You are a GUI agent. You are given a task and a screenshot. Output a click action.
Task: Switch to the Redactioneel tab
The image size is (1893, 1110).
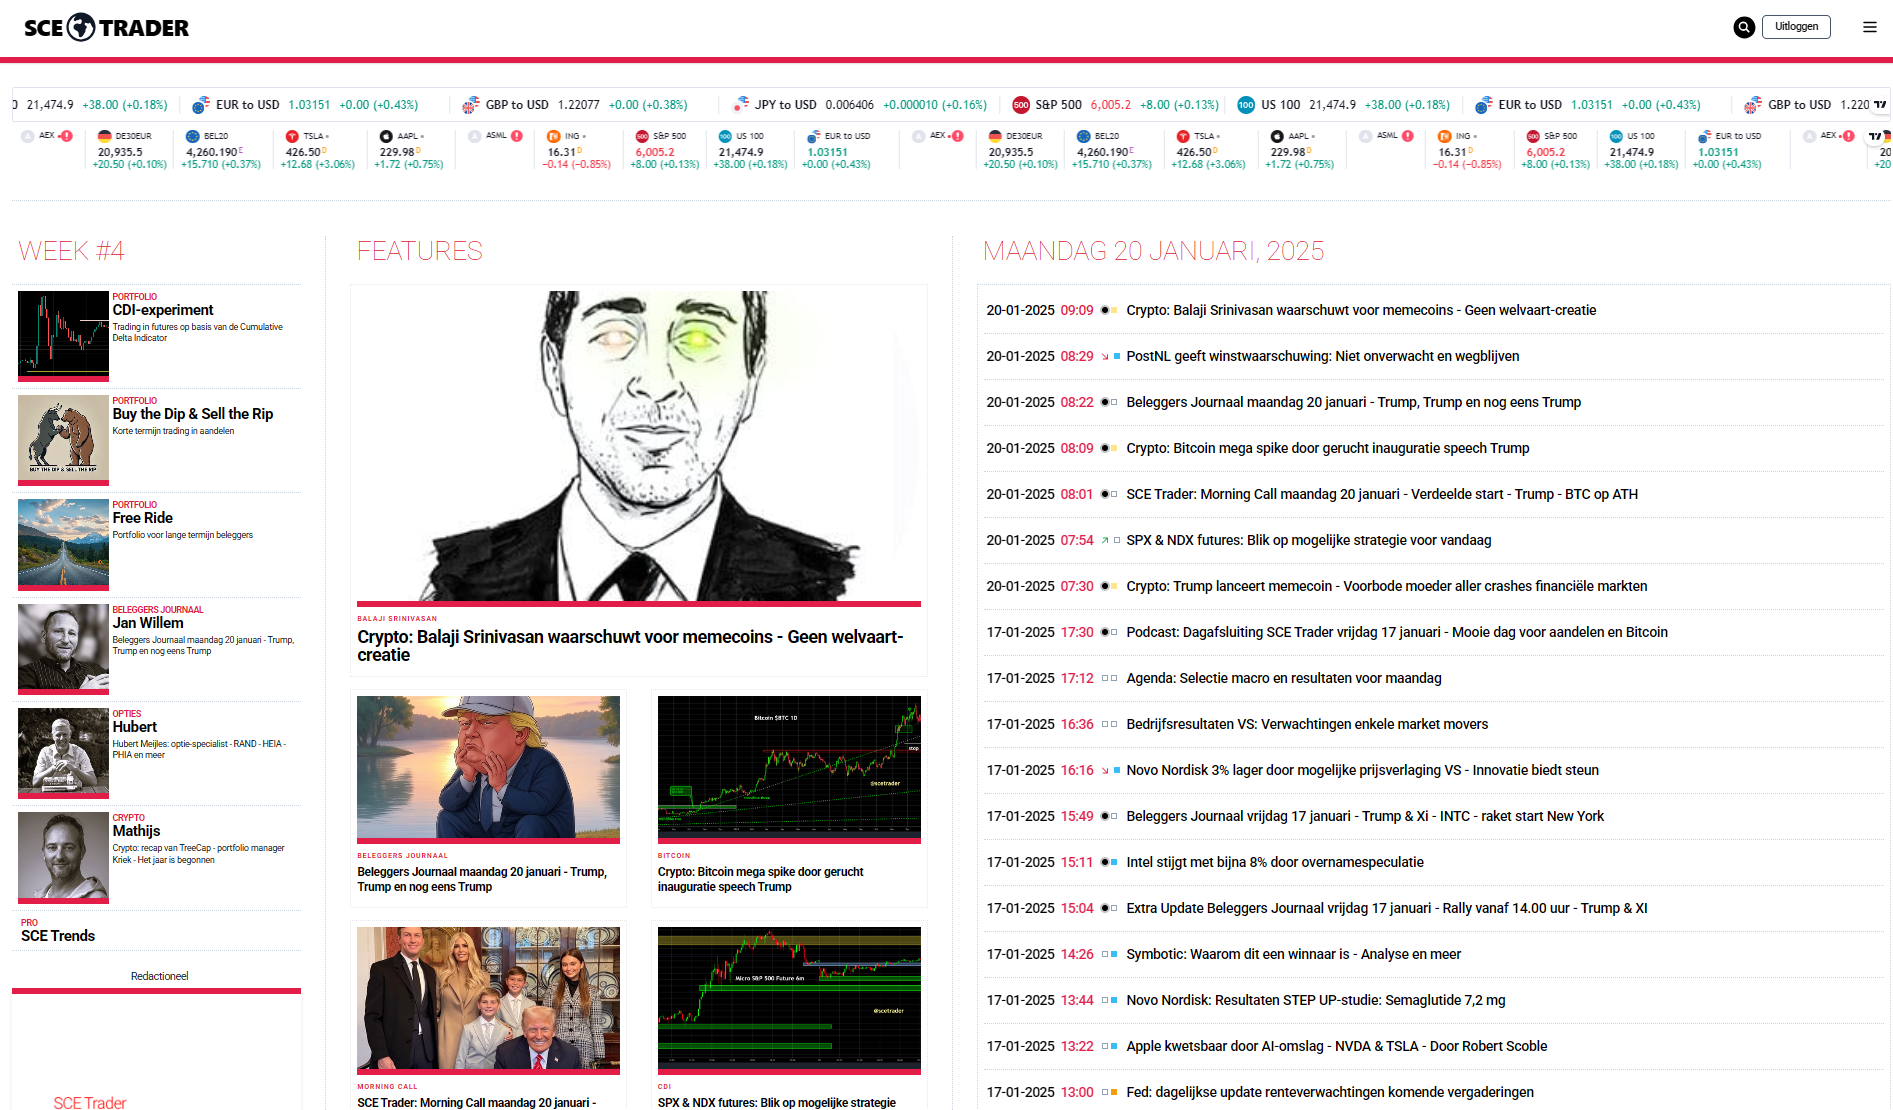click(159, 976)
